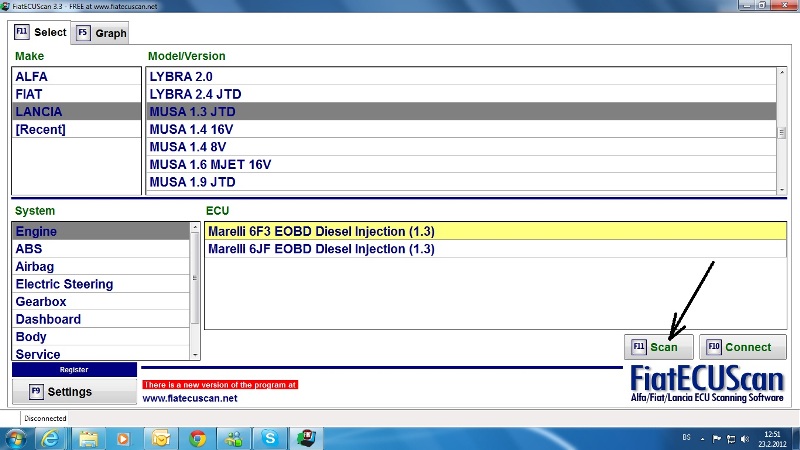Click the volume speaker tray icon
Screen dimensions: 800x450
(x=745, y=439)
